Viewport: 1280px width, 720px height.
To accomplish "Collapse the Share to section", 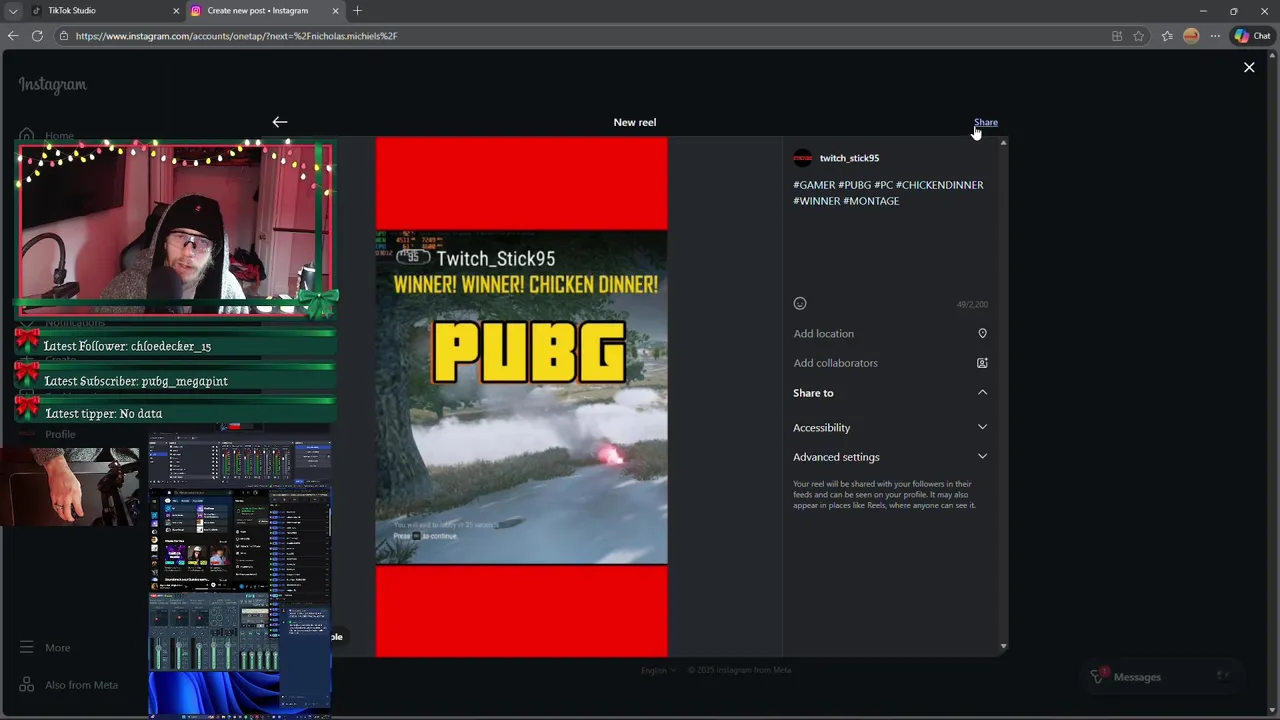I will (x=890, y=393).
